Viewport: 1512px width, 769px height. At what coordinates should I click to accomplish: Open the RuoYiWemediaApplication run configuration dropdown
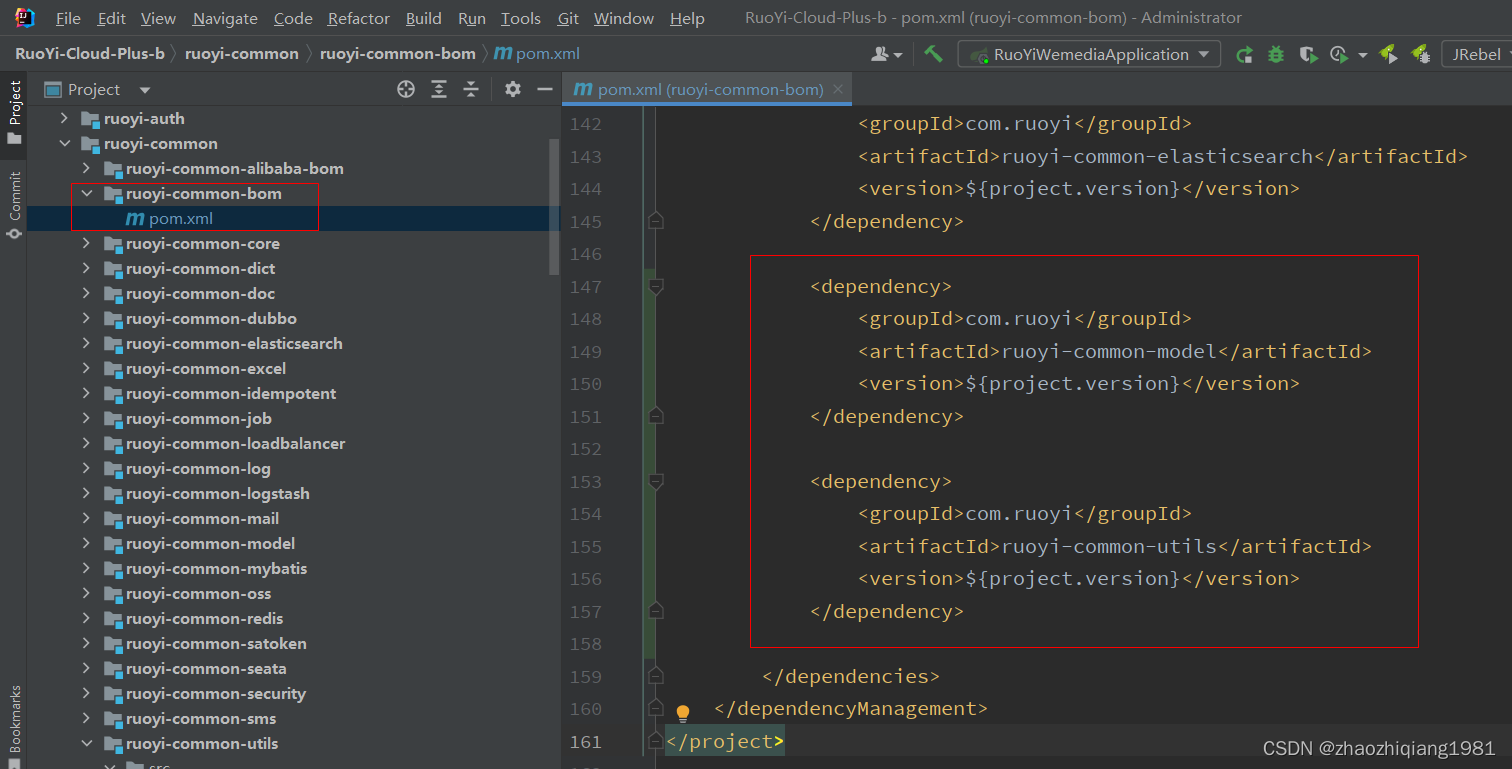(1205, 54)
